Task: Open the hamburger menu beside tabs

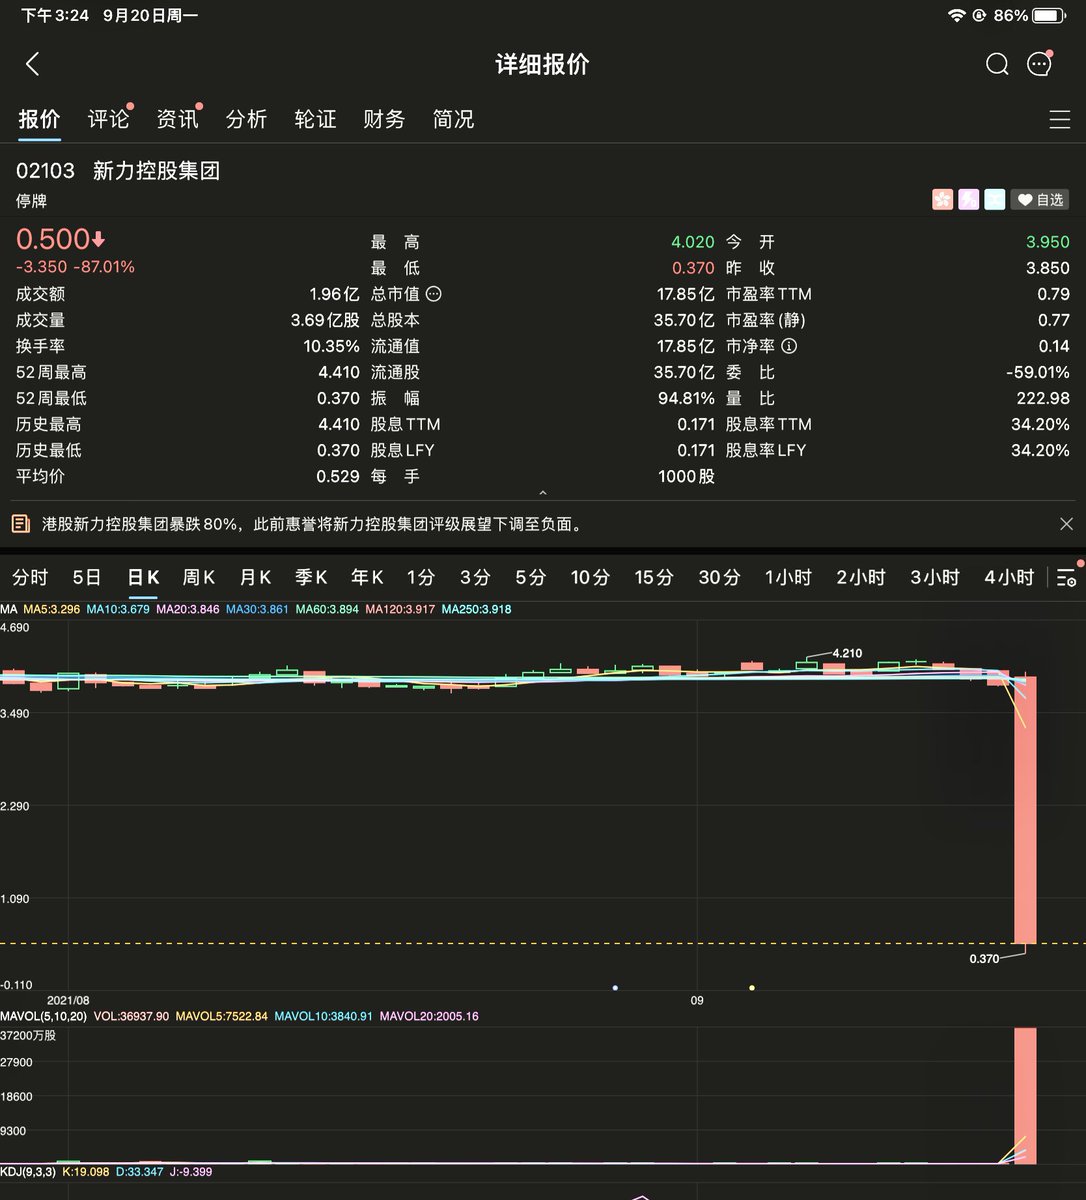Action: click(x=1060, y=120)
